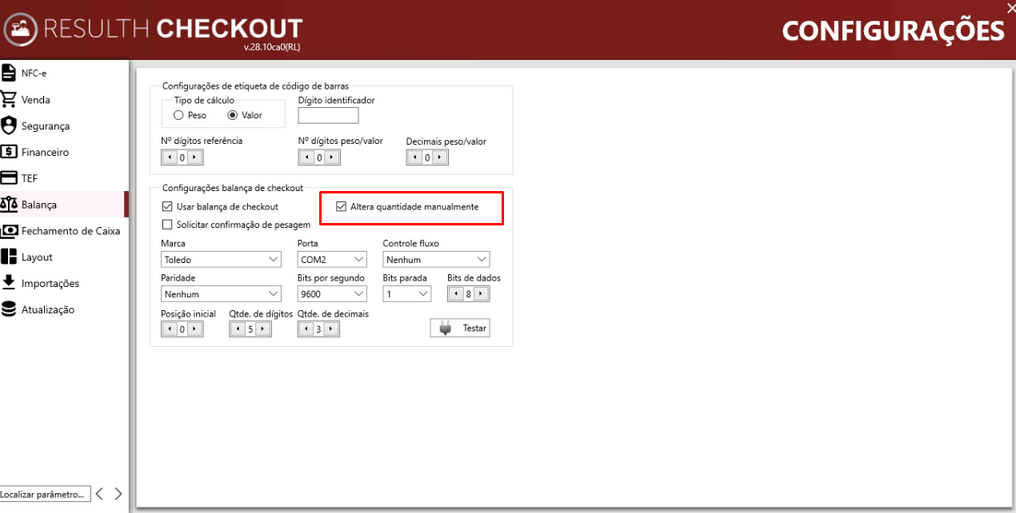Click the Importações download icon
Screen dimensions: 1016x513
tap(8, 282)
